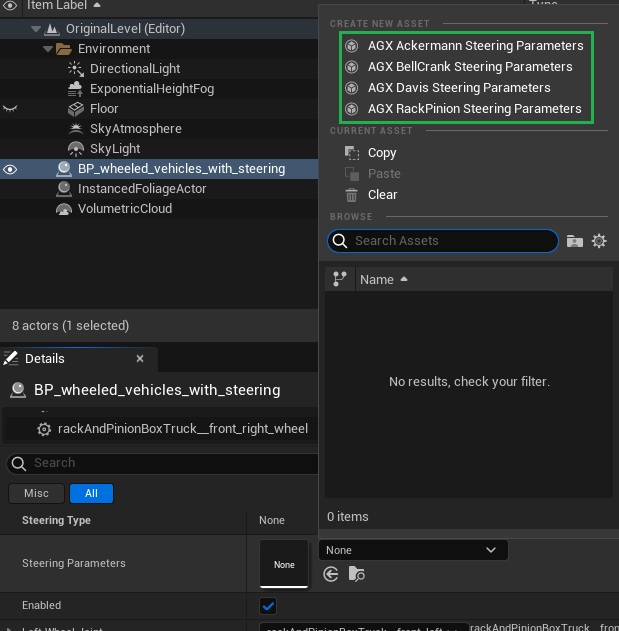Viewport: 619px width, 631px height.
Task: Uncheck the Enabled checkbox
Action: (268, 606)
